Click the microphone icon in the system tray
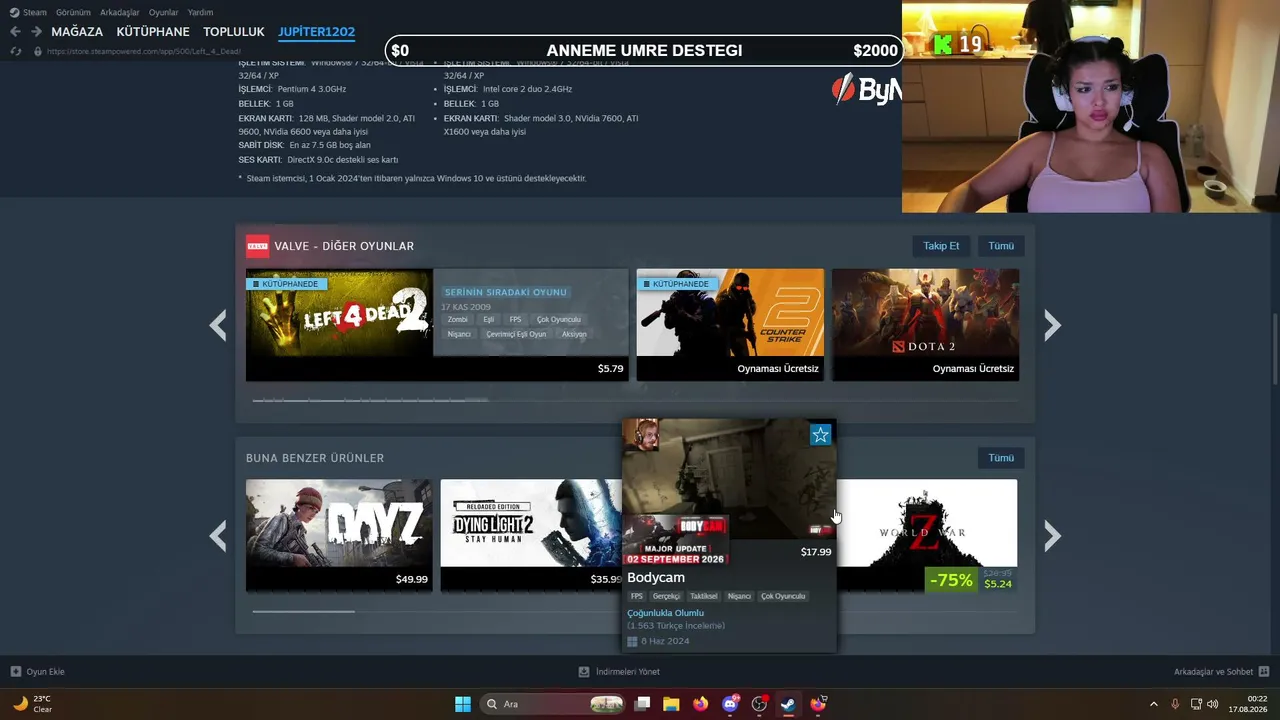The image size is (1280, 720). click(x=1175, y=704)
